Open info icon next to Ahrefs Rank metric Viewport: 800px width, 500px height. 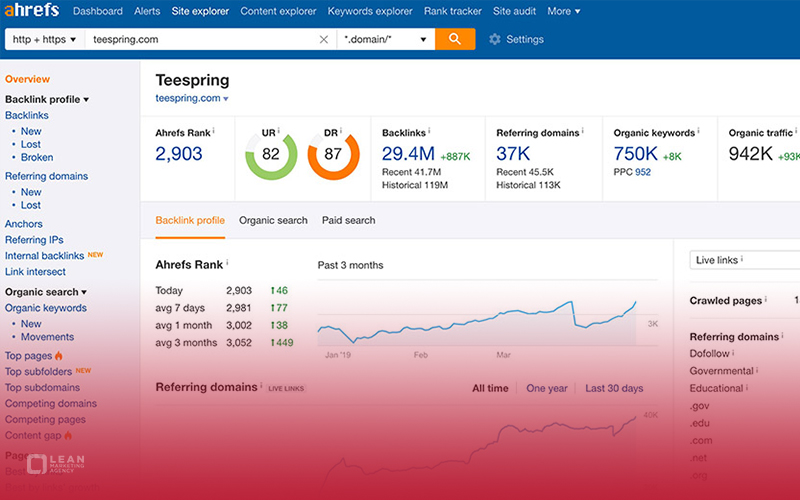tap(214, 131)
